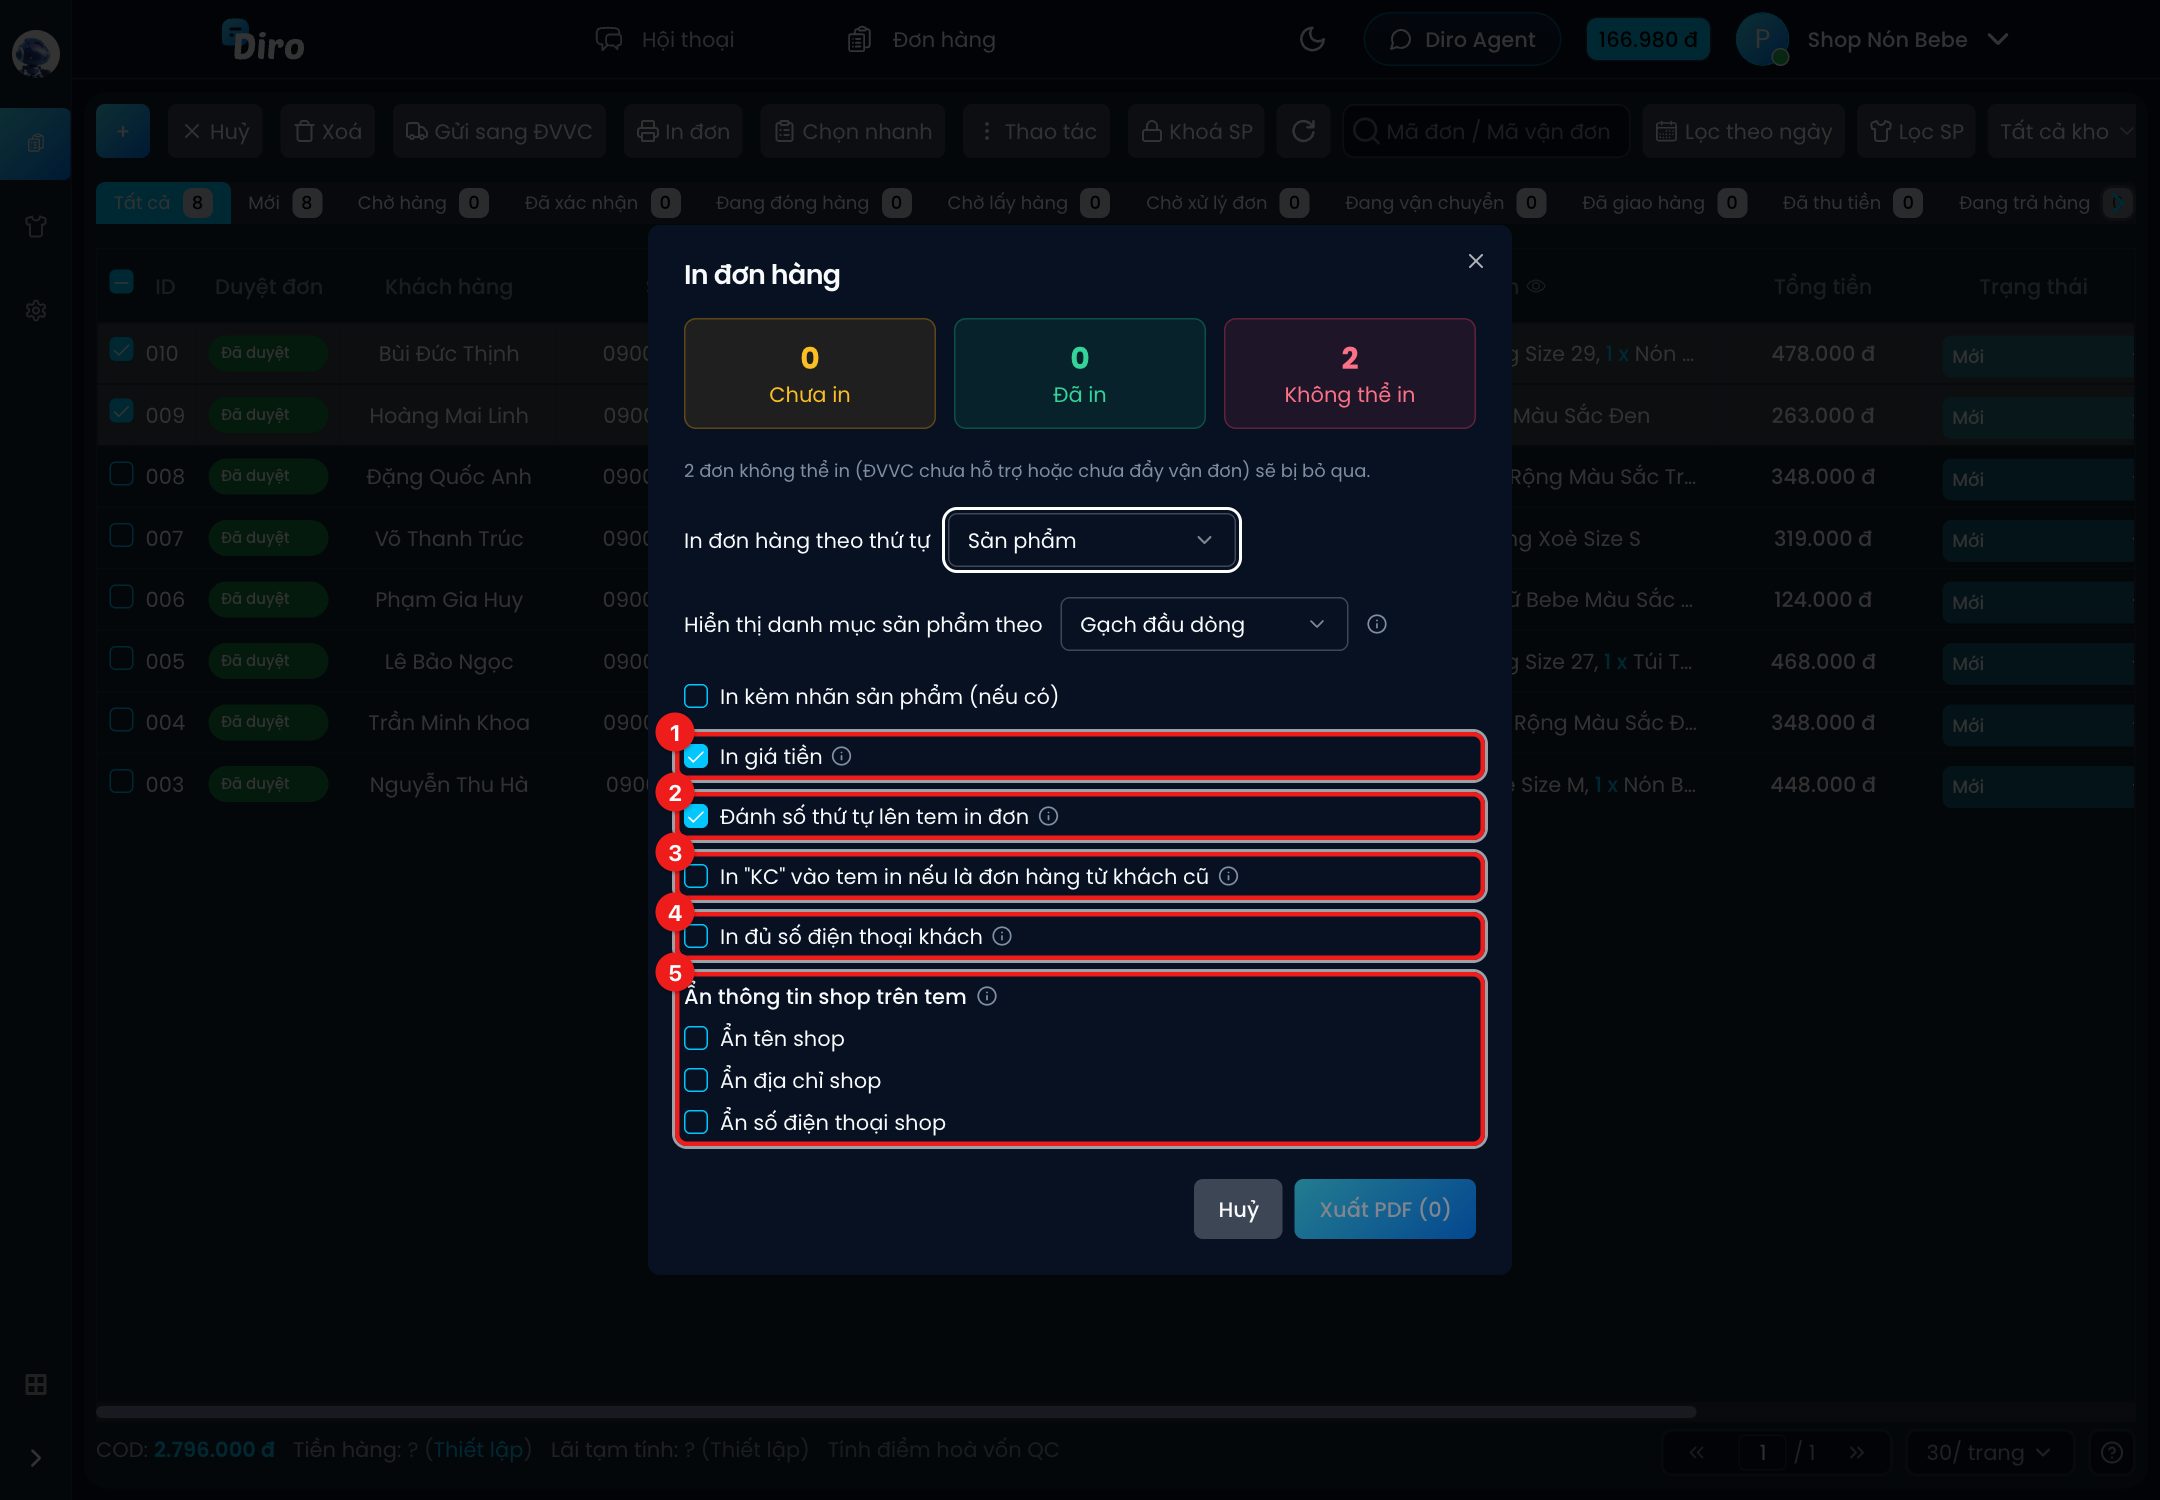This screenshot has height=1500, width=2160.
Task: Click the grid apps icon in sidebar
Action: (x=36, y=1384)
